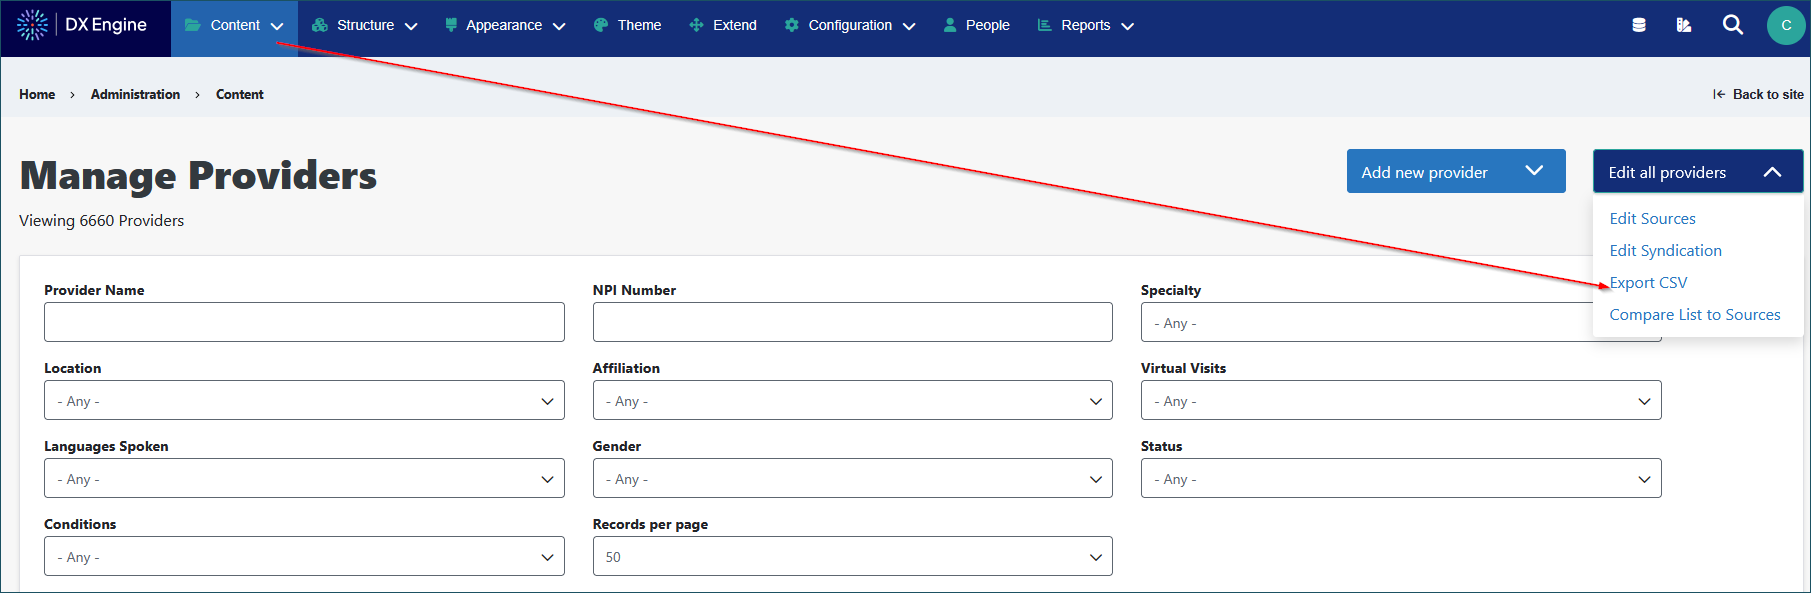
Task: Go to Administration breadcrumb
Action: pyautogui.click(x=135, y=94)
